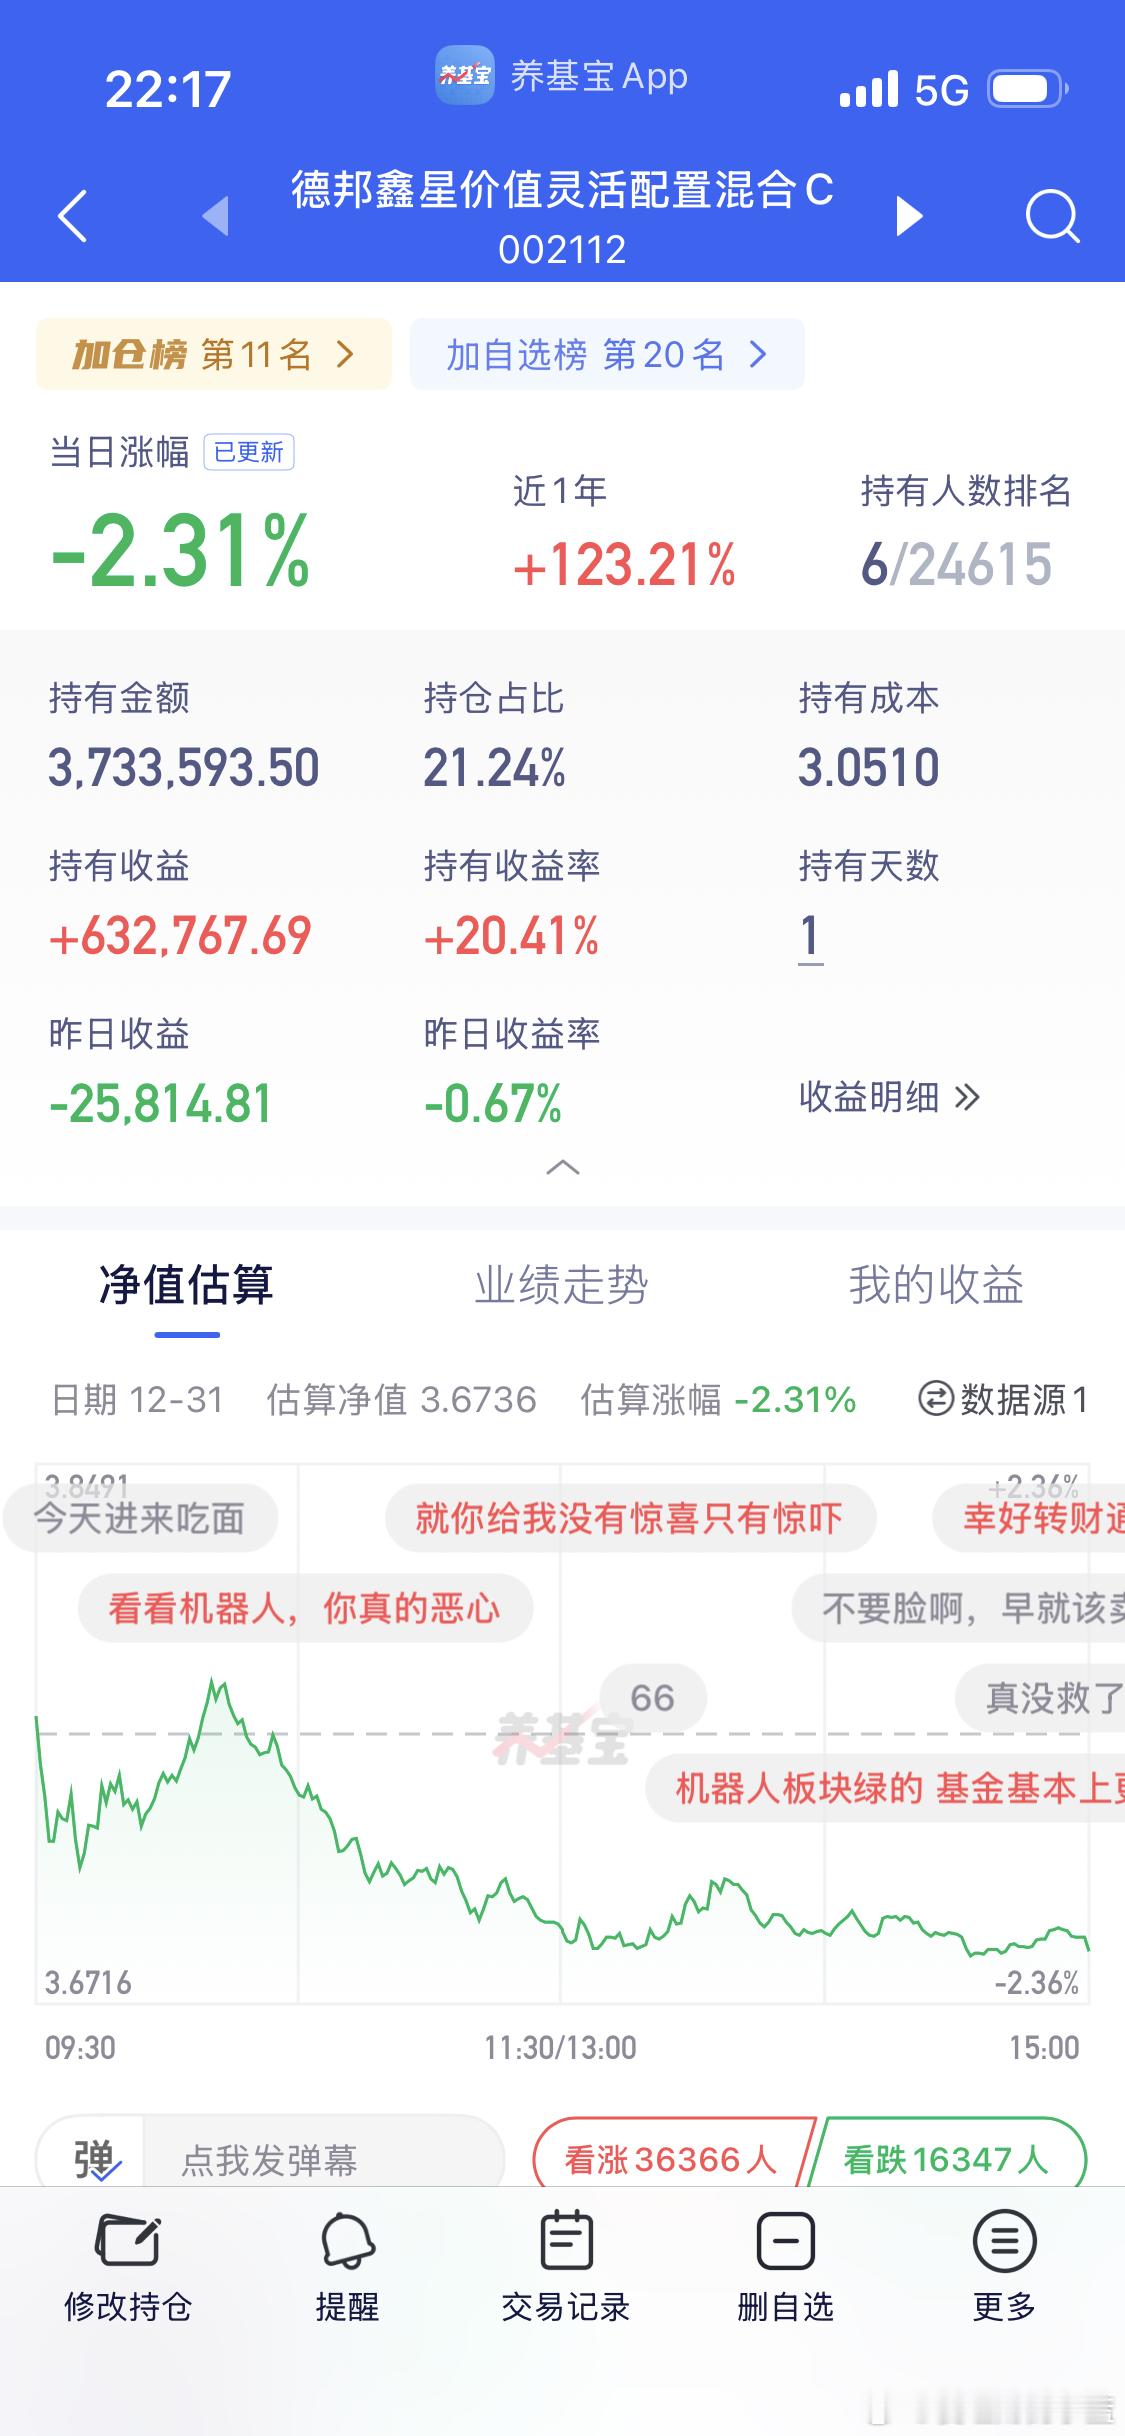1125x2436 pixels.
Task: Go to previous fund with left triangle
Action: (216, 216)
